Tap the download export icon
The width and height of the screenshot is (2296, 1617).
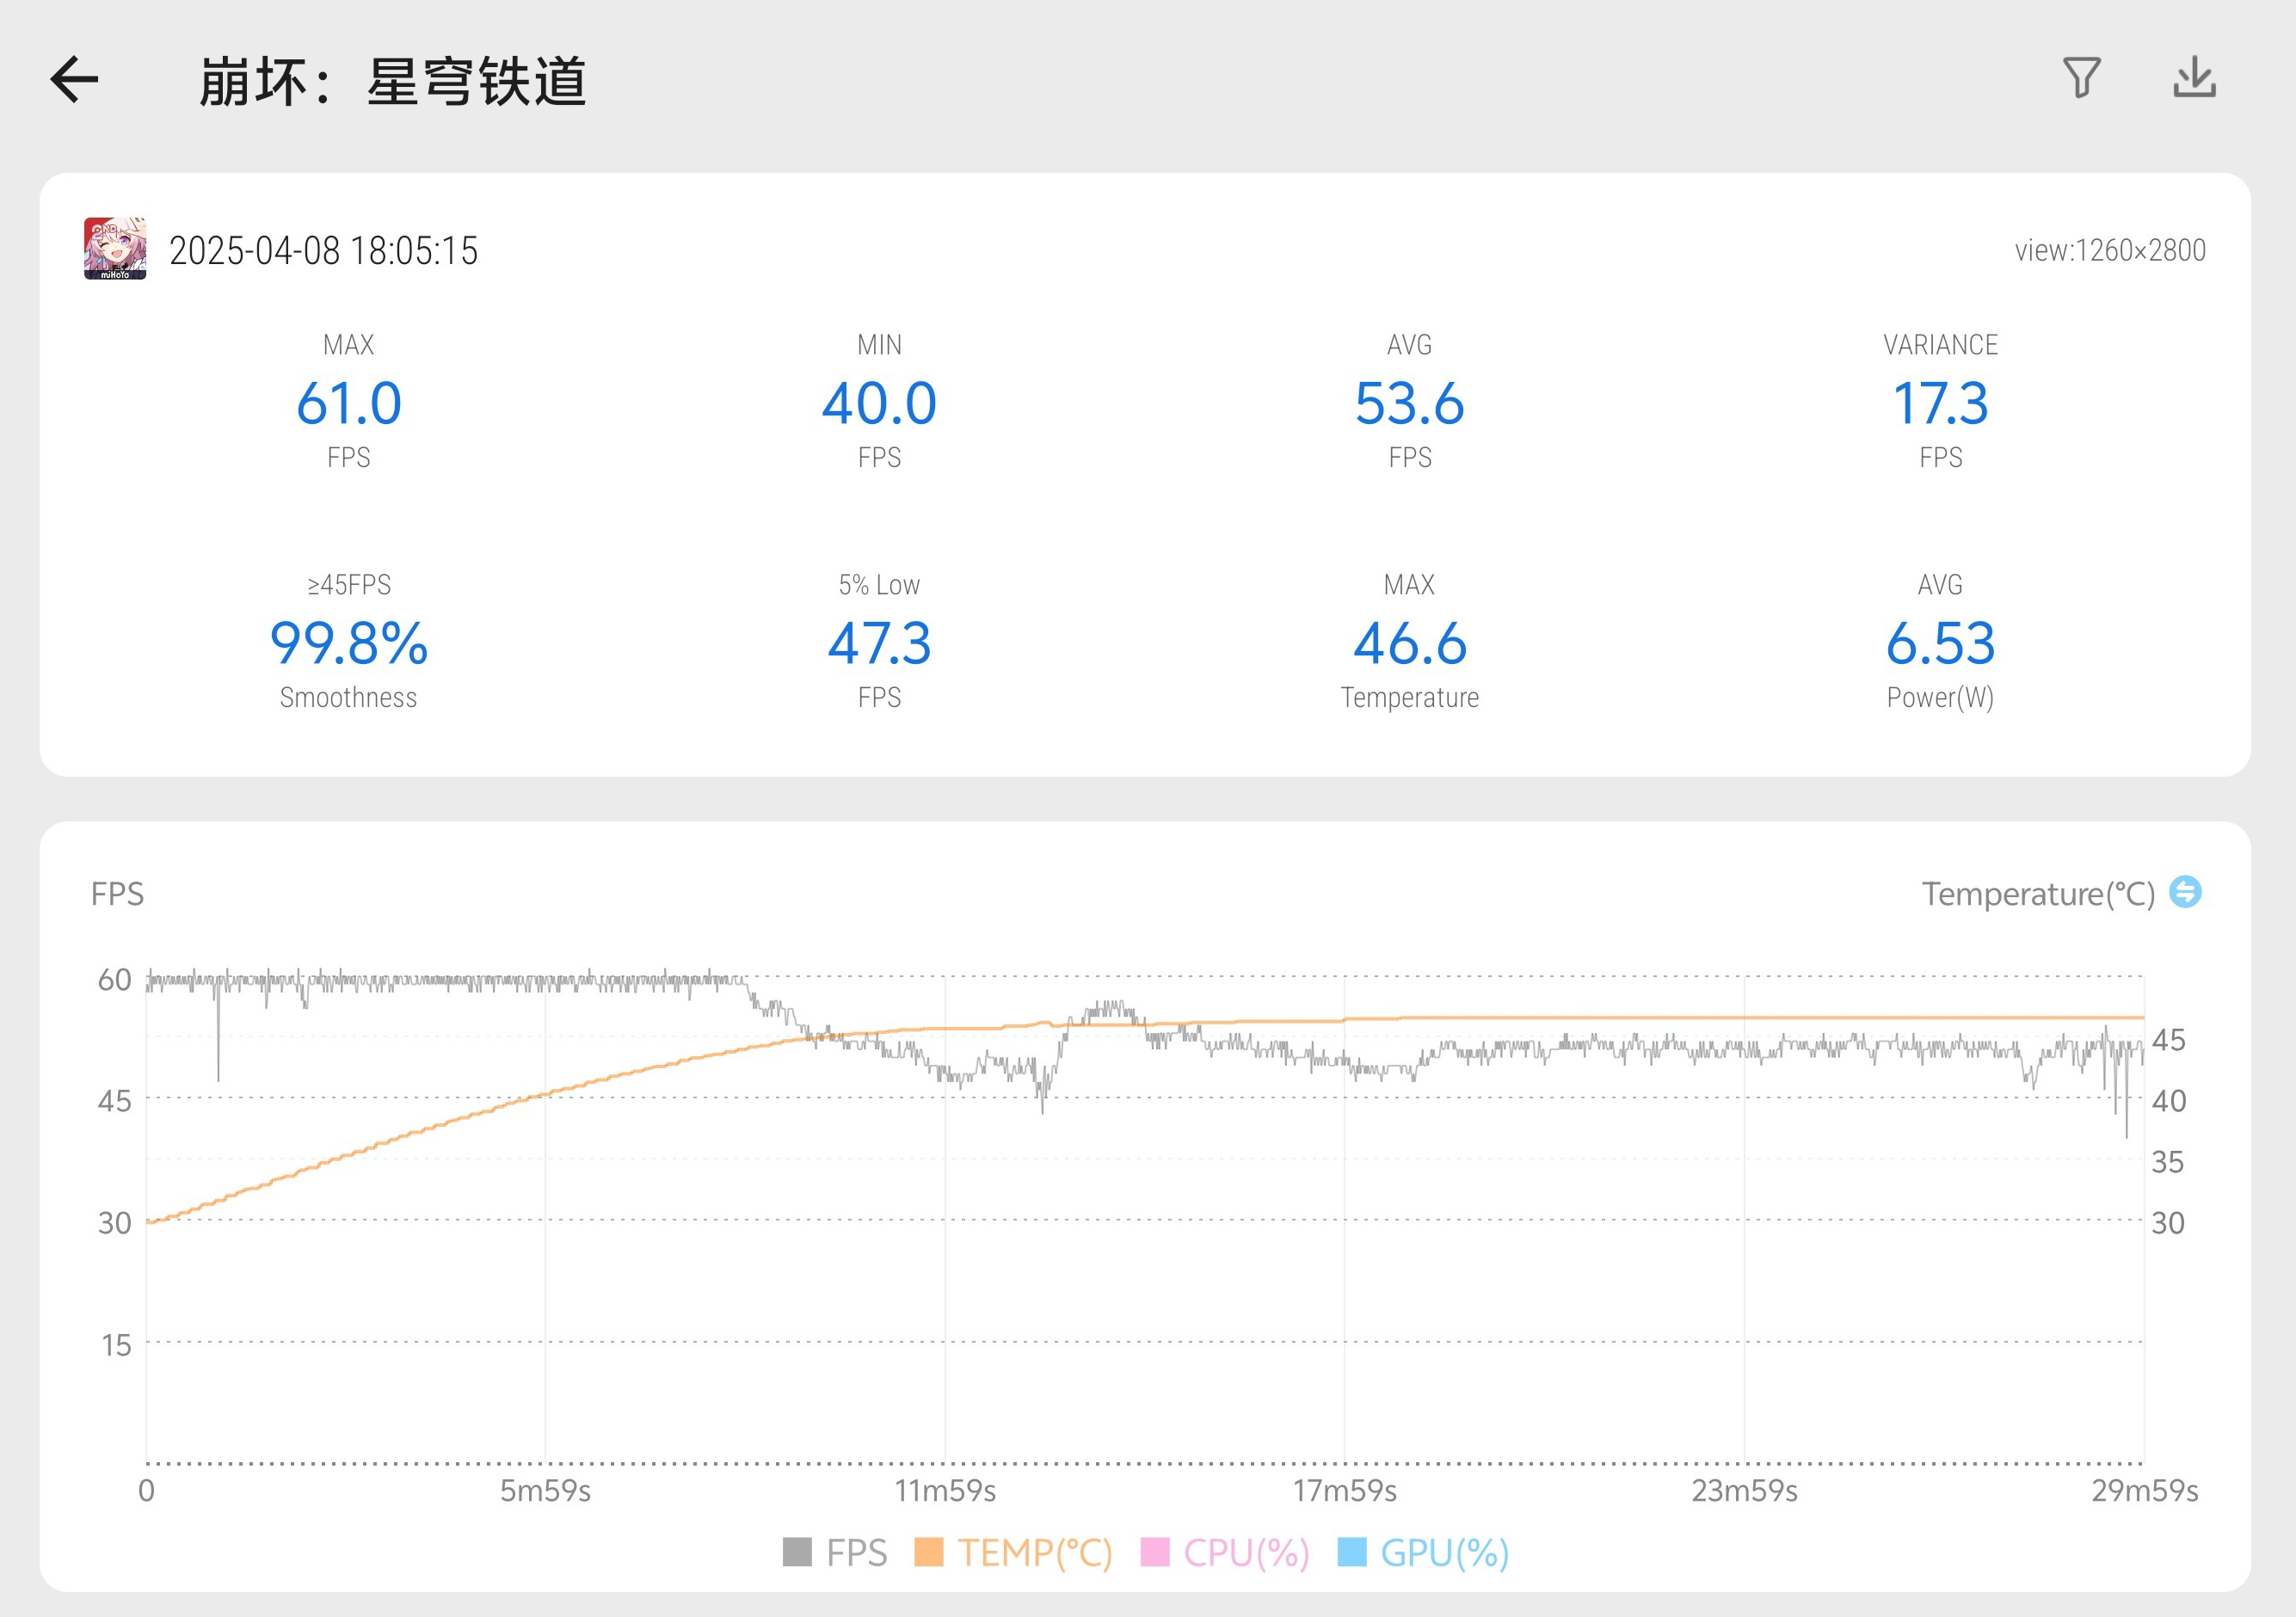[x=2194, y=78]
